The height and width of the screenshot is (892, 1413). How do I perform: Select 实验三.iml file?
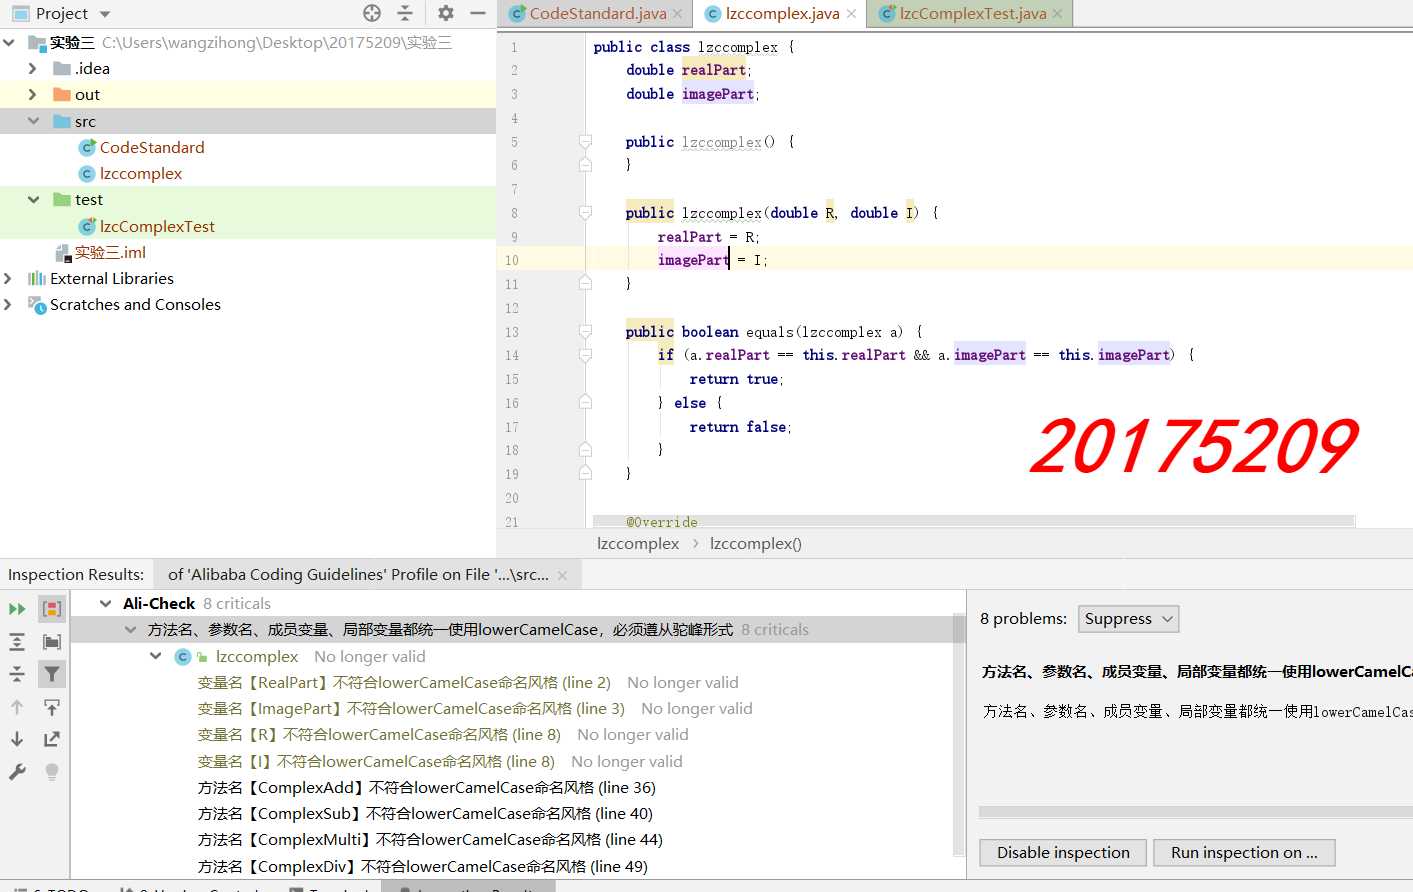pyautogui.click(x=110, y=252)
